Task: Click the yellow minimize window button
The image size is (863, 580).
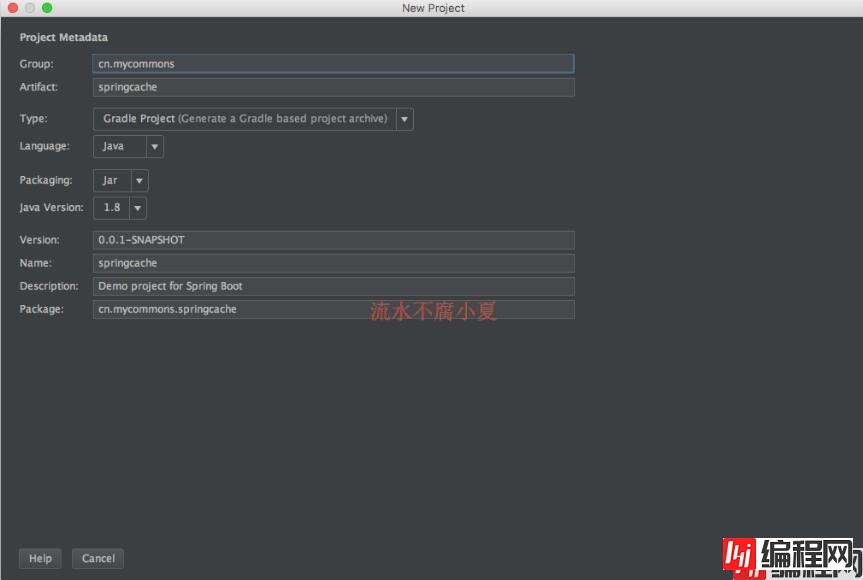Action: coord(30,8)
